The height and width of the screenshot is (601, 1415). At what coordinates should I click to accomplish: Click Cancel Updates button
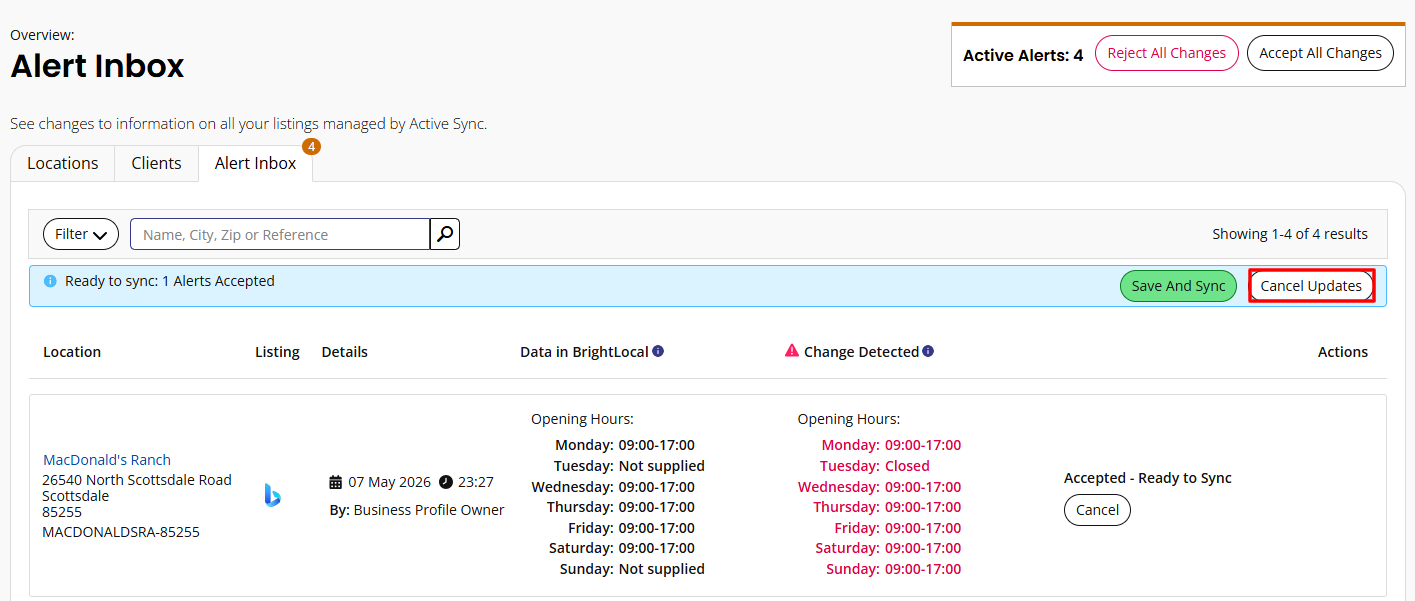[x=1311, y=286]
